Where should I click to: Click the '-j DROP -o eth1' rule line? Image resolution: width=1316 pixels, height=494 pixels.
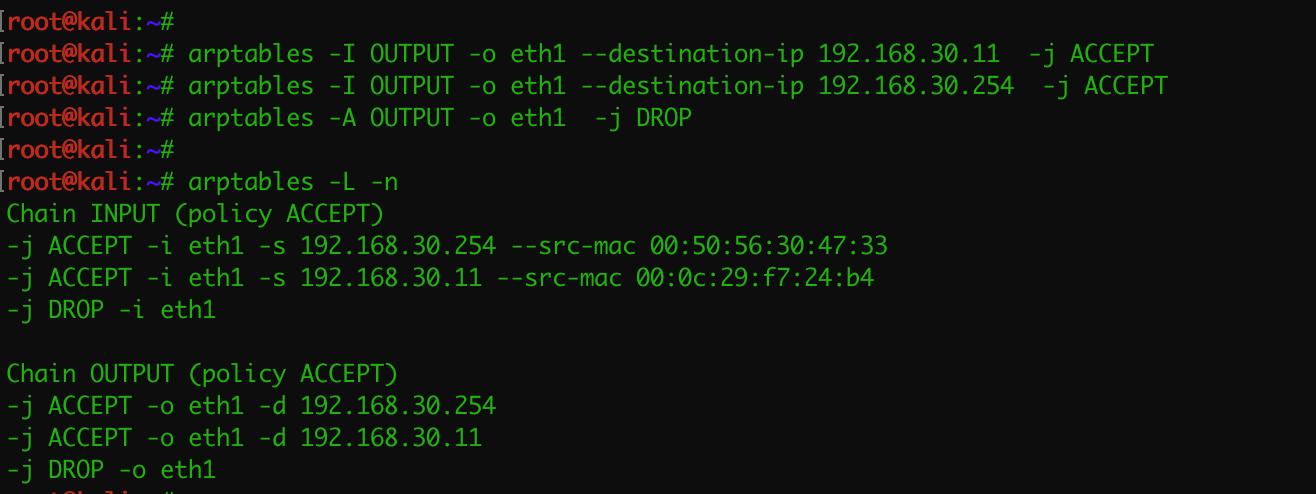pos(111,469)
